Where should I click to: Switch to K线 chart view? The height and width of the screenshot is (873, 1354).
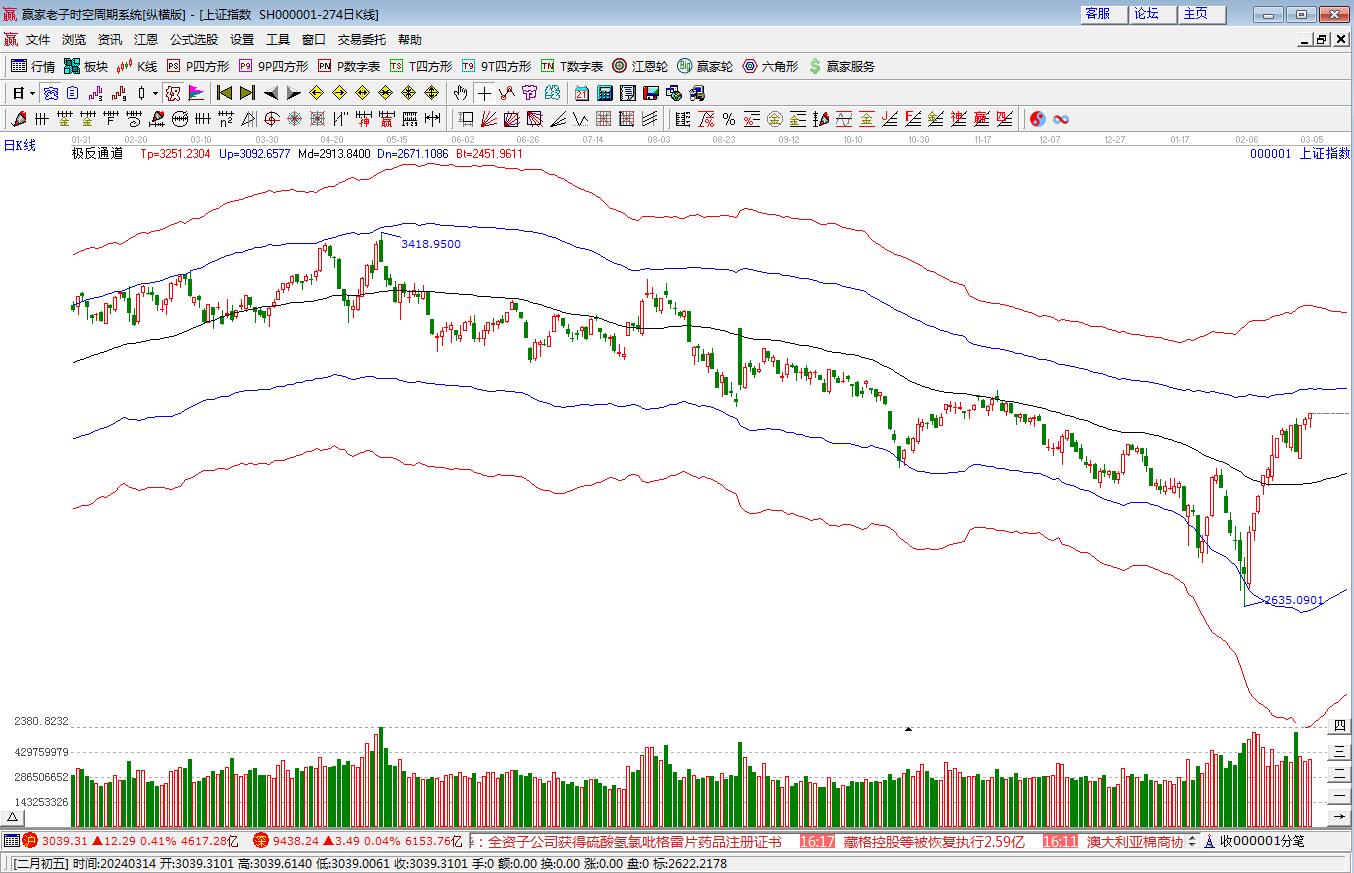[137, 66]
